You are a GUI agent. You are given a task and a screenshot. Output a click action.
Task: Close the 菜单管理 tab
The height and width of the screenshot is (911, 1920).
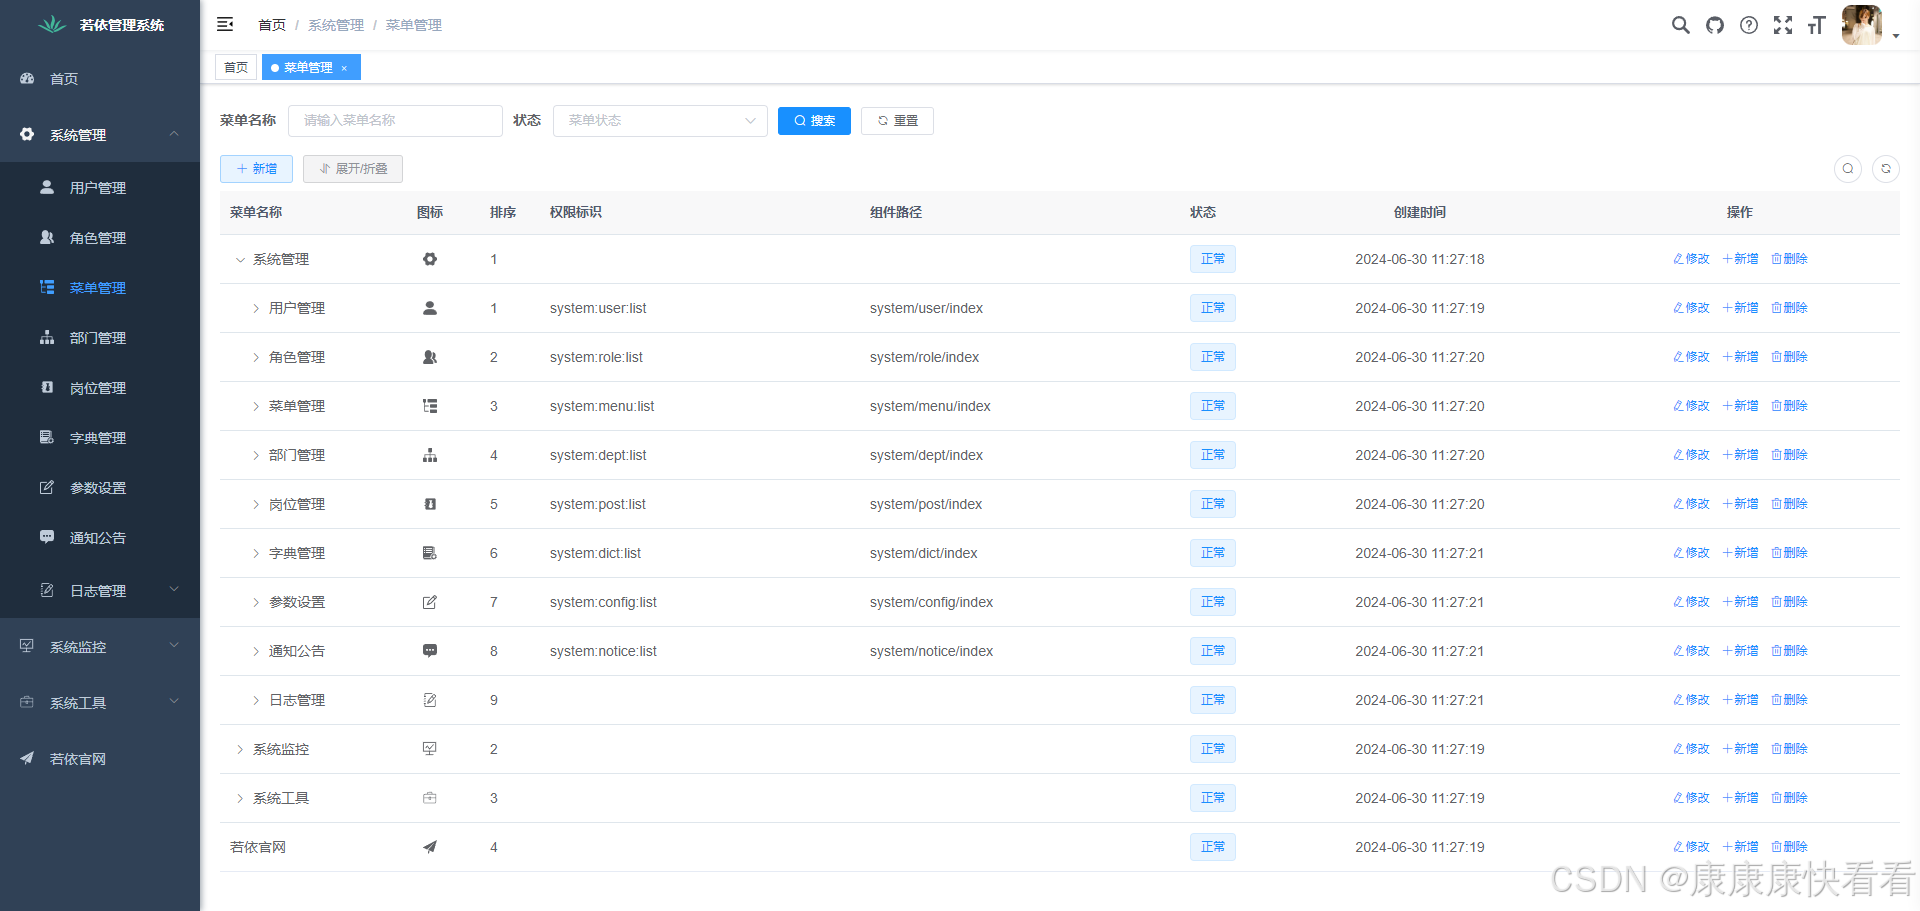pos(344,69)
